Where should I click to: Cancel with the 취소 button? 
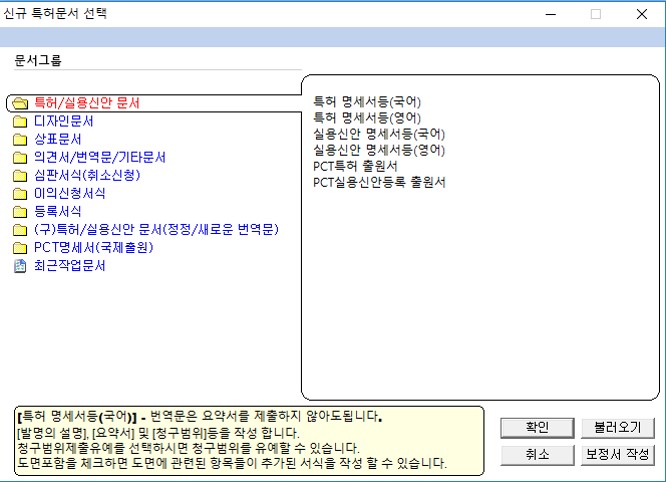point(537,455)
